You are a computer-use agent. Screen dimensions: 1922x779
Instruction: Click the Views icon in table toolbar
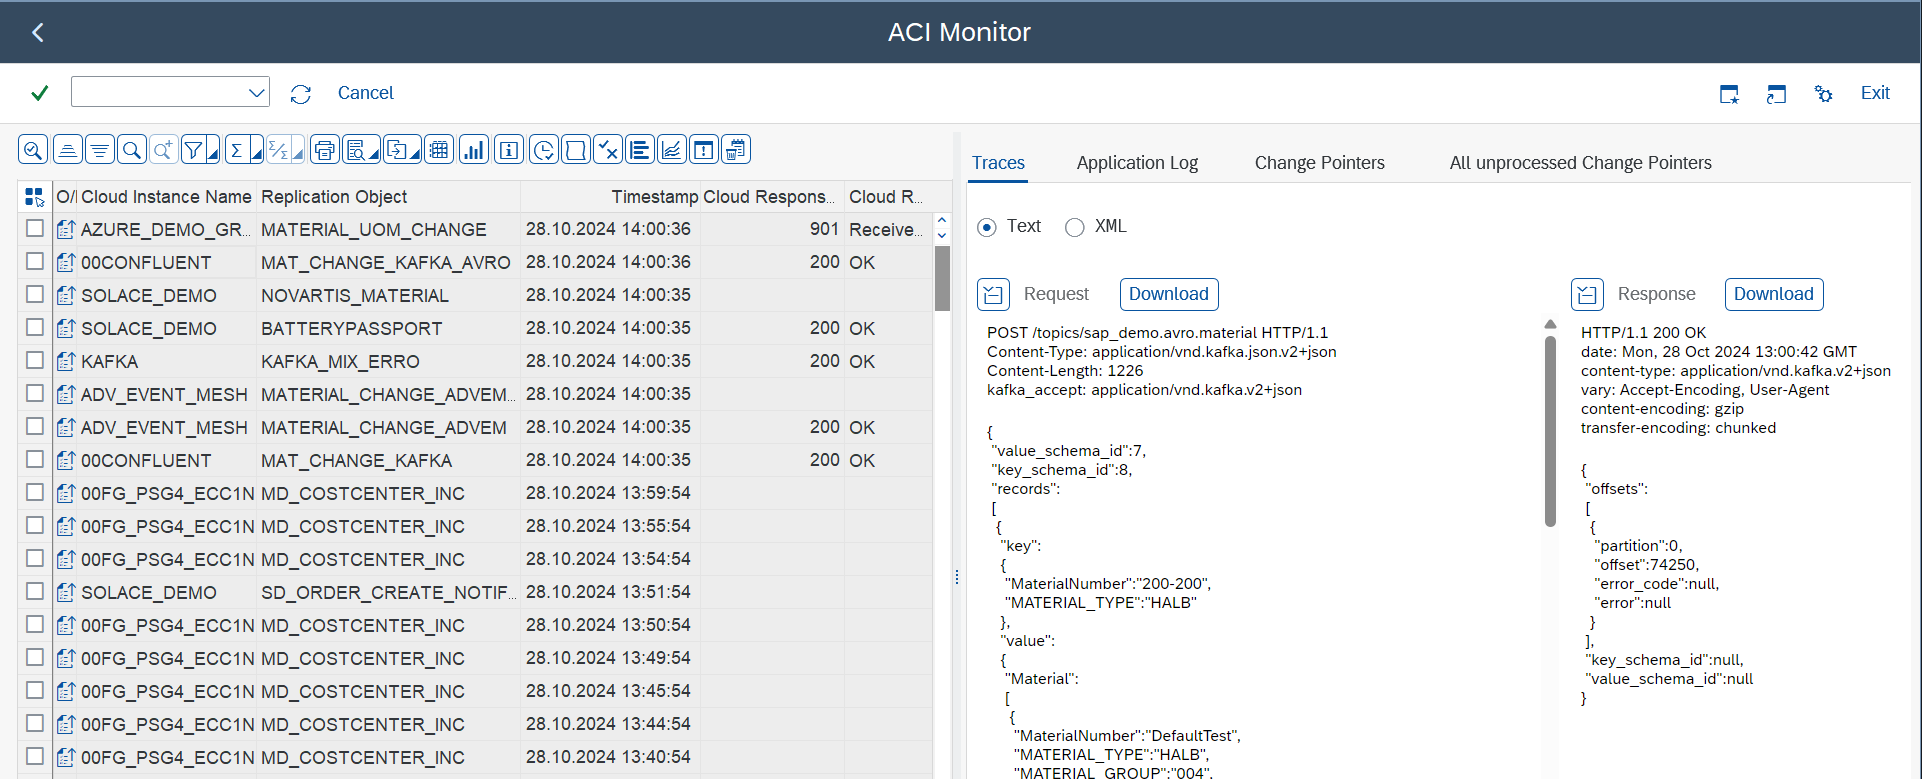coord(356,150)
